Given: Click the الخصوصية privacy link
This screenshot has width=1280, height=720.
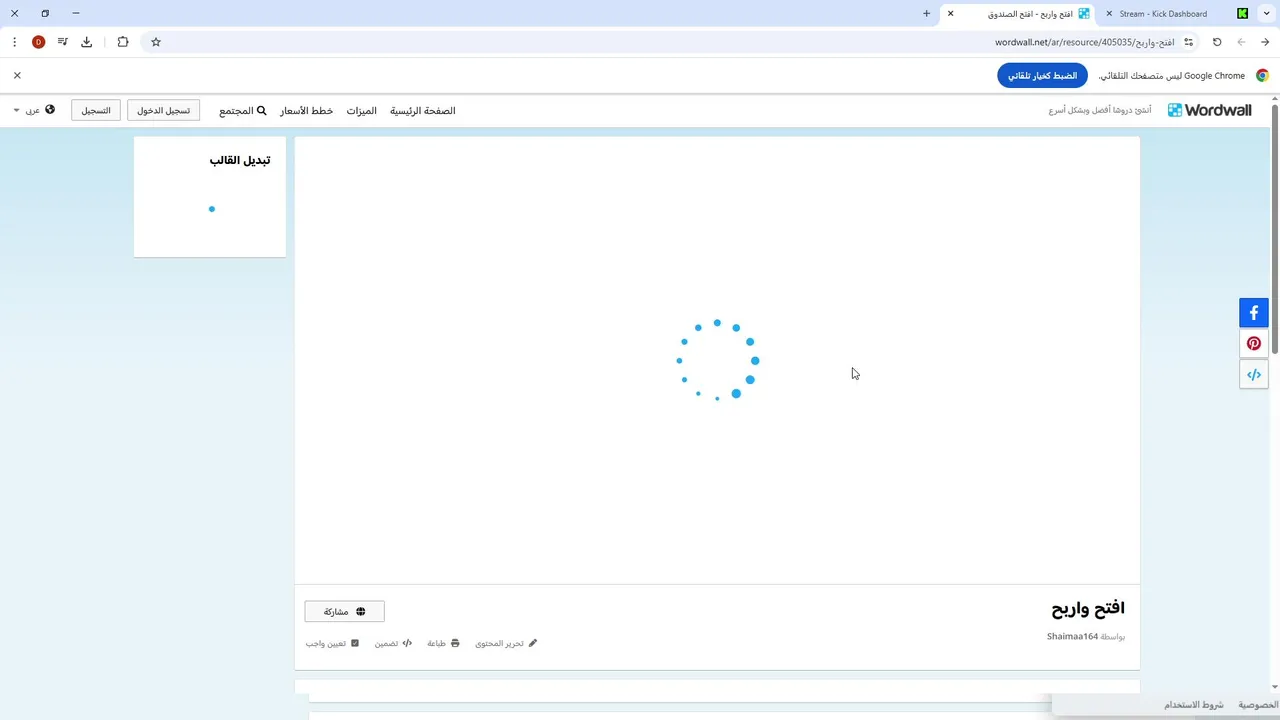Looking at the screenshot, I should click(x=1258, y=705).
